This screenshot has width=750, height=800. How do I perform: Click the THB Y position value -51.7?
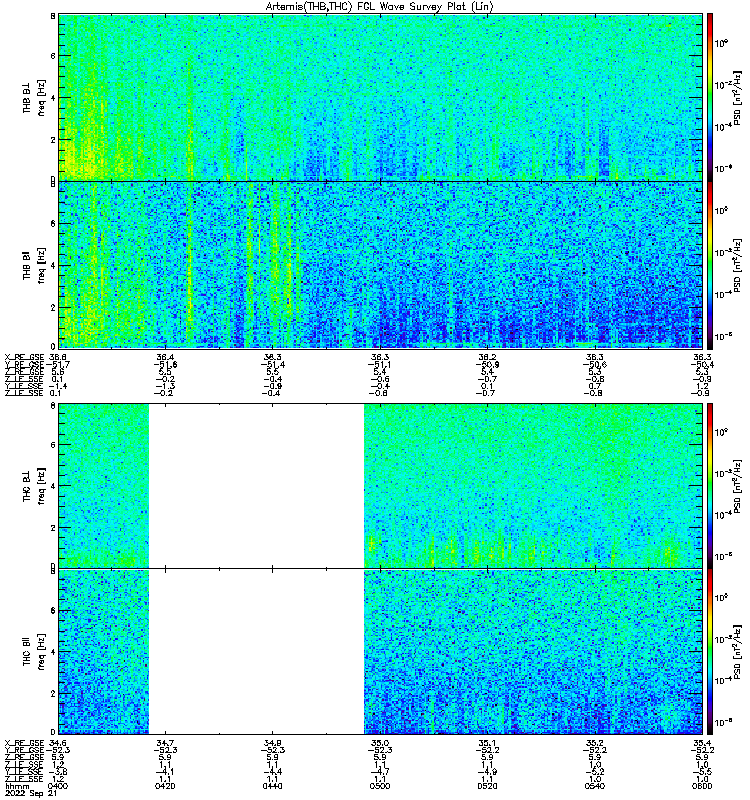(x=59, y=364)
